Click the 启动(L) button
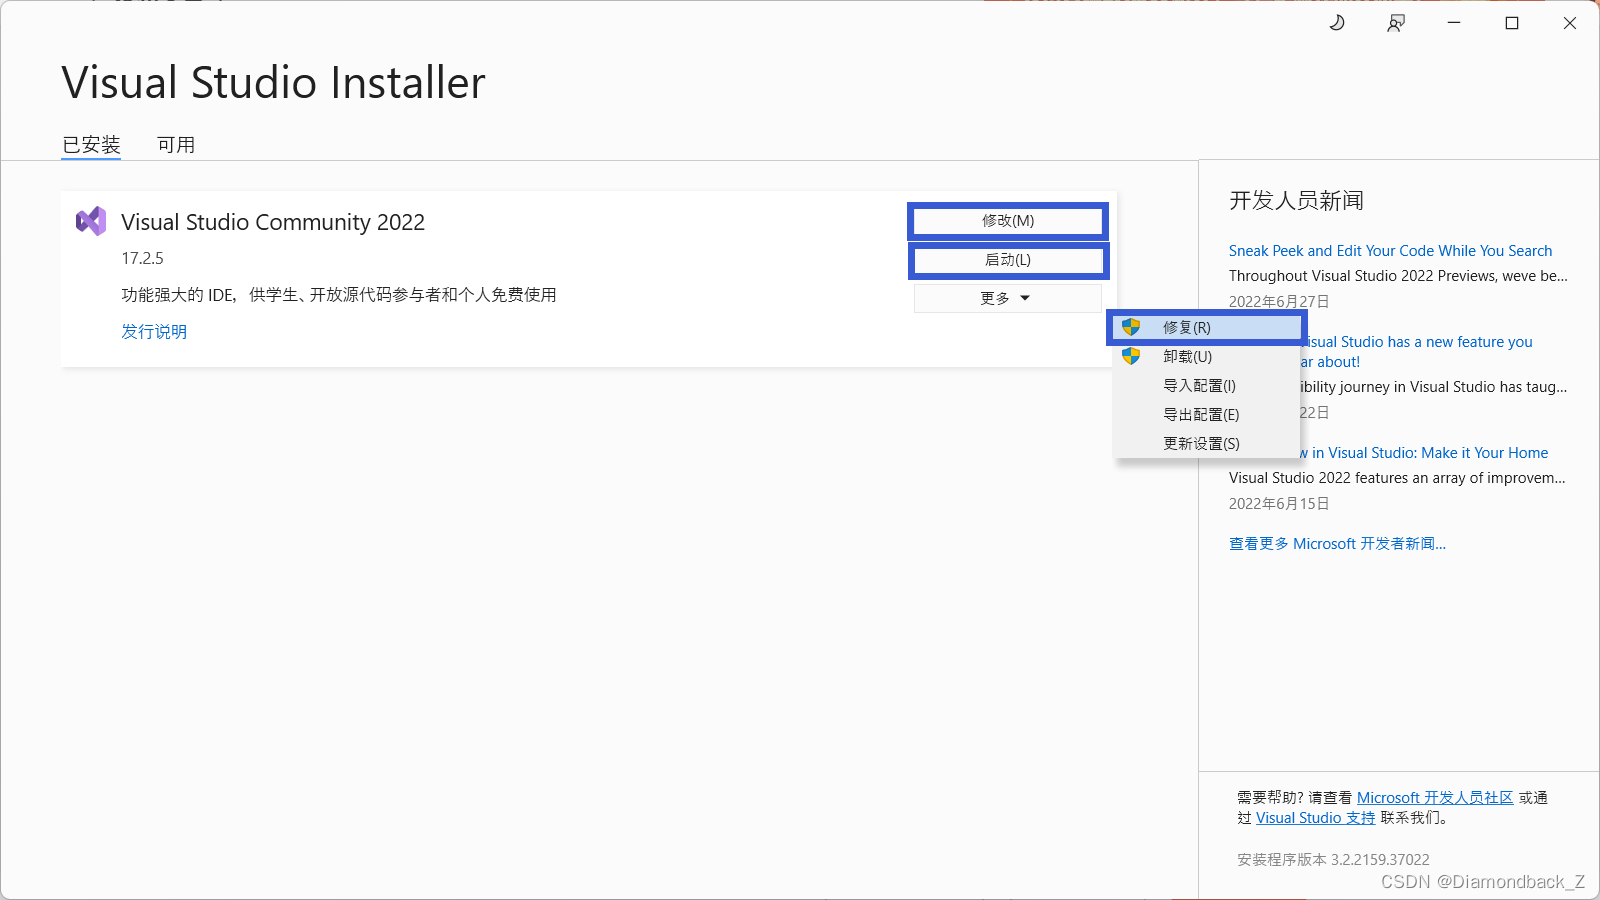This screenshot has height=900, width=1600. (x=1008, y=260)
